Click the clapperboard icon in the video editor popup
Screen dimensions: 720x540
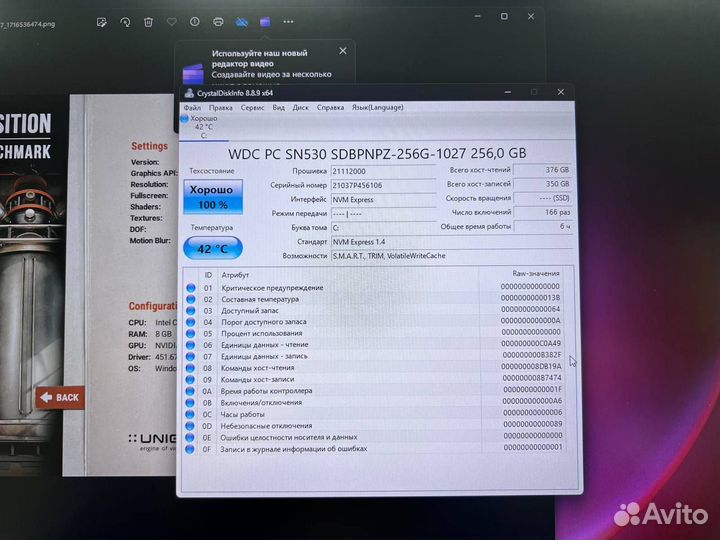[x=193, y=73]
